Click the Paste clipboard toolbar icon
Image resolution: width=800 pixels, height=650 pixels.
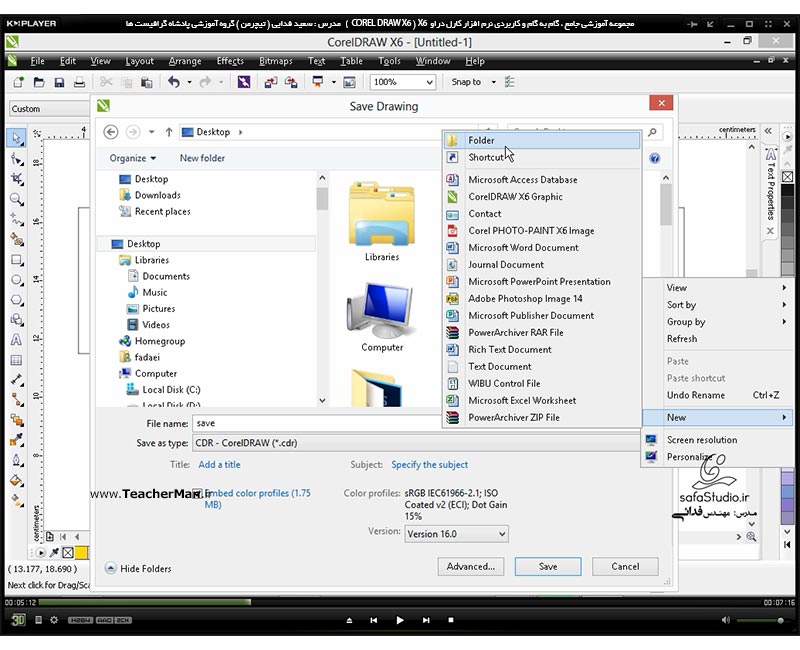tap(146, 82)
